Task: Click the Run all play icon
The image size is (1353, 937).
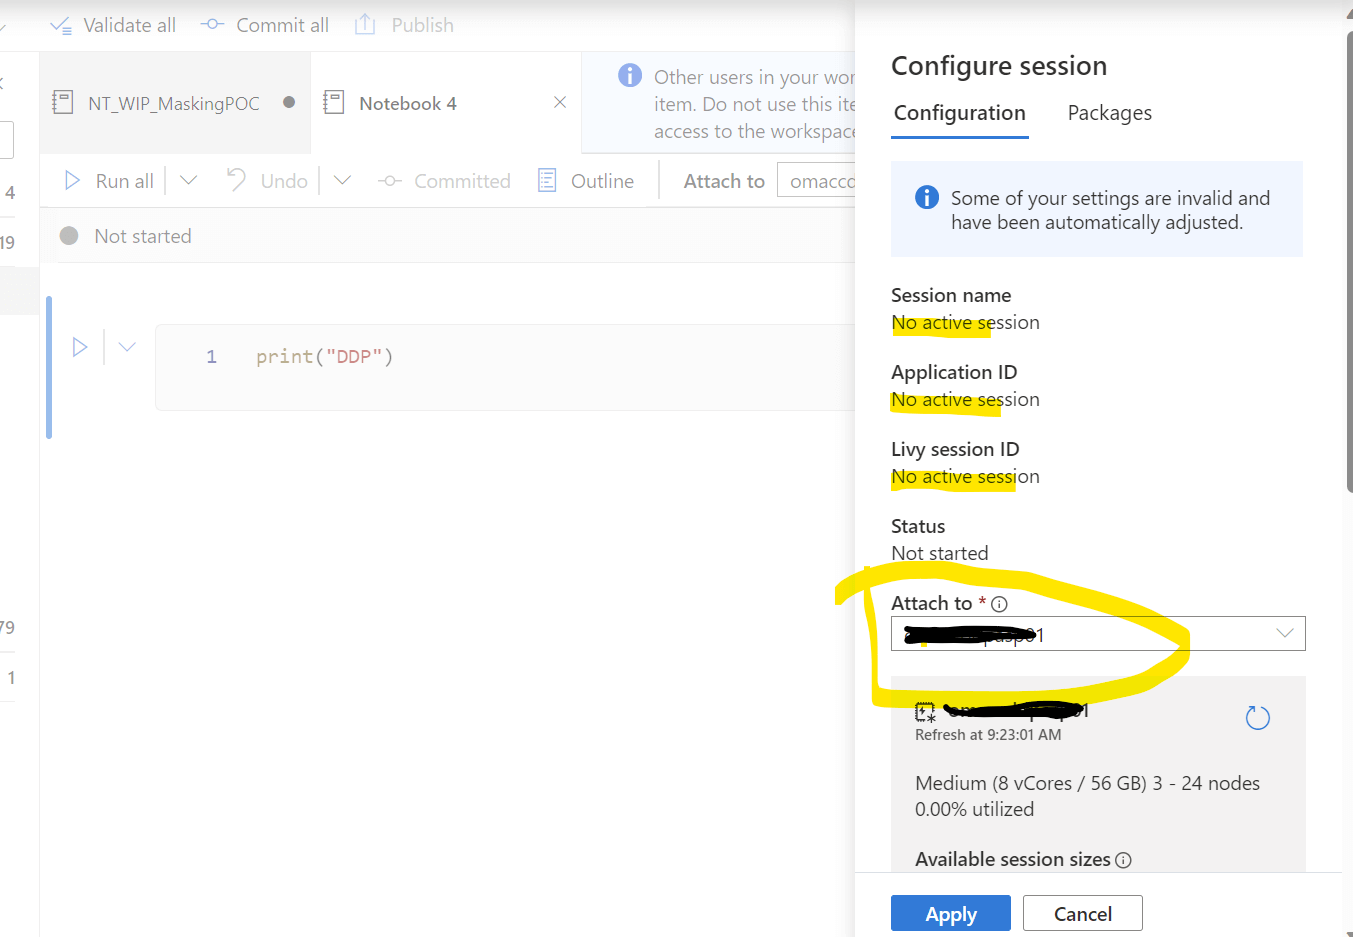Action: (x=72, y=181)
